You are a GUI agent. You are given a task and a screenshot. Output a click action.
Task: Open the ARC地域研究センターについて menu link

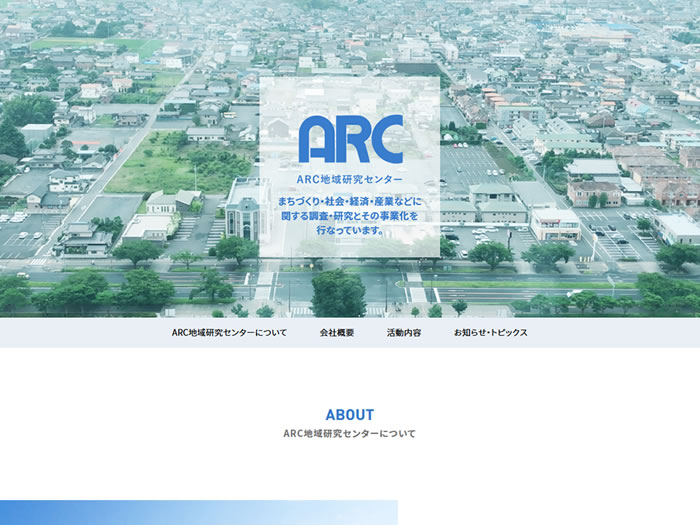click(x=229, y=333)
